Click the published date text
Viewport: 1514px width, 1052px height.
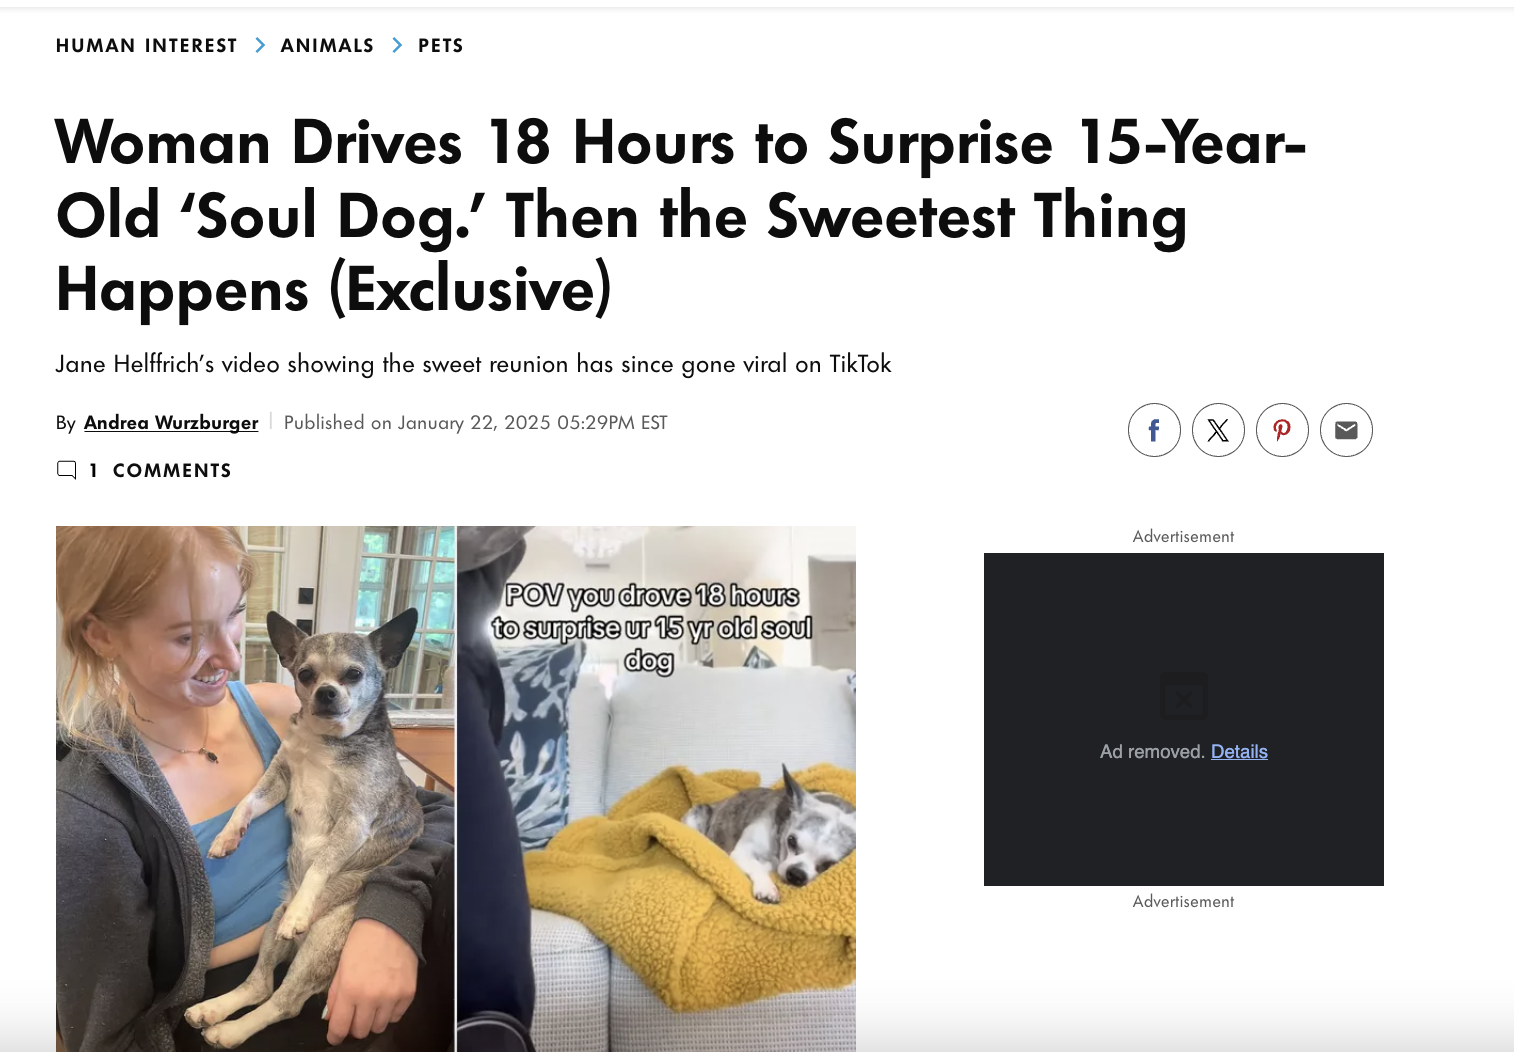point(476,423)
